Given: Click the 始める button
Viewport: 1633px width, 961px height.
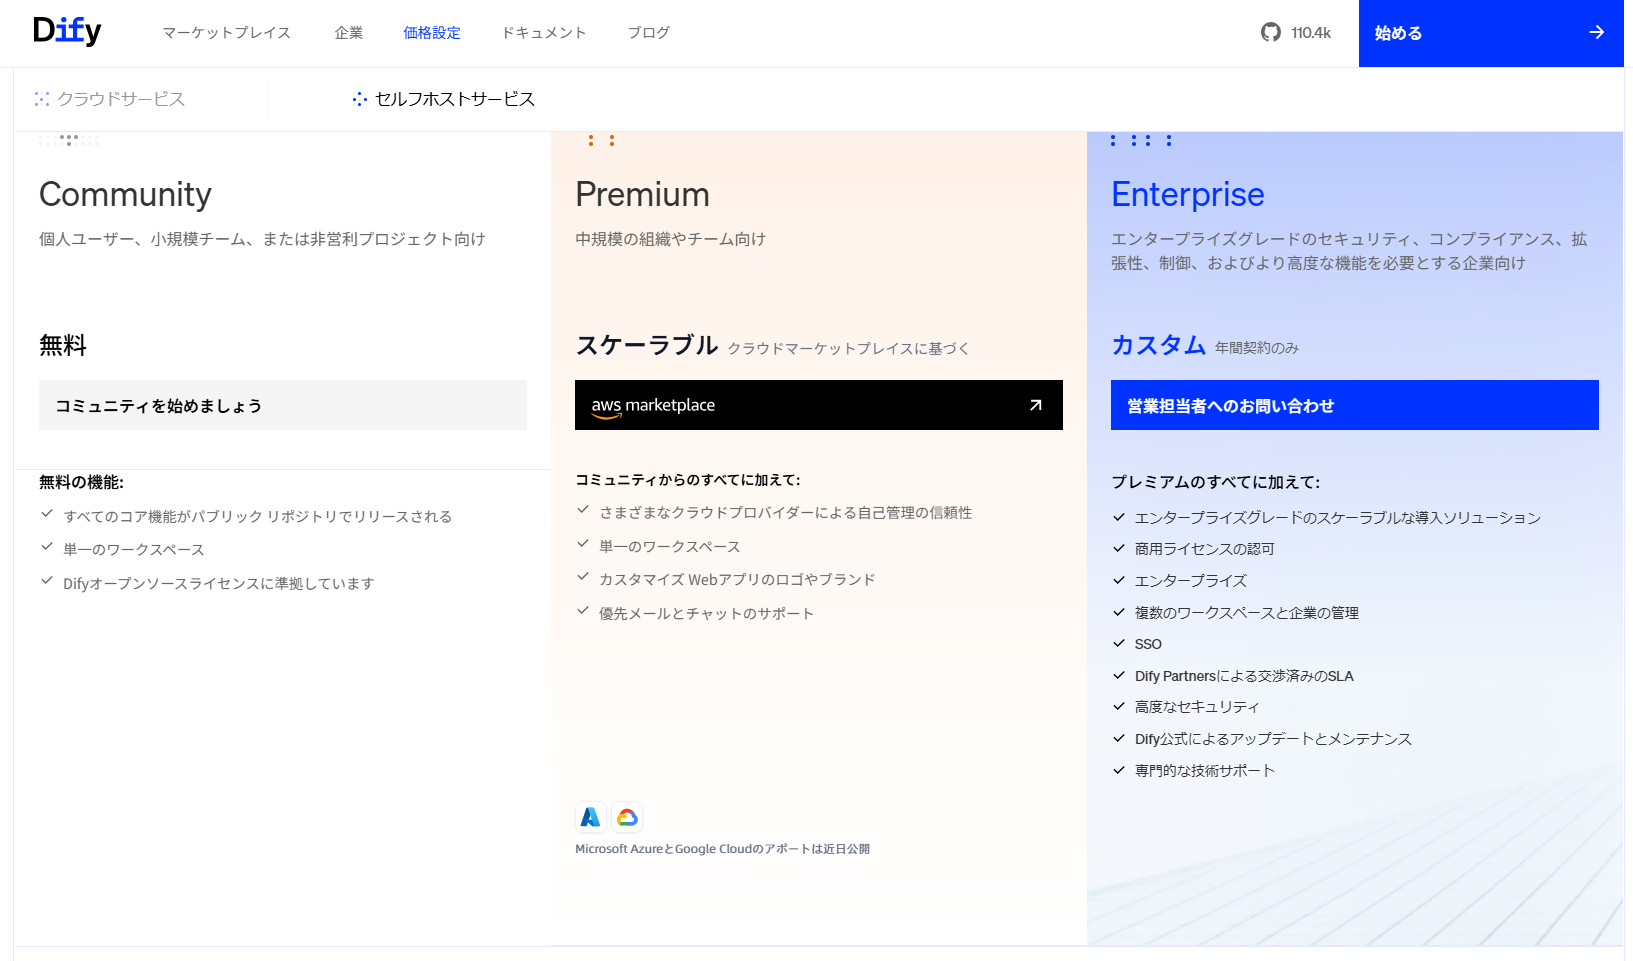Looking at the screenshot, I should click(x=1491, y=33).
